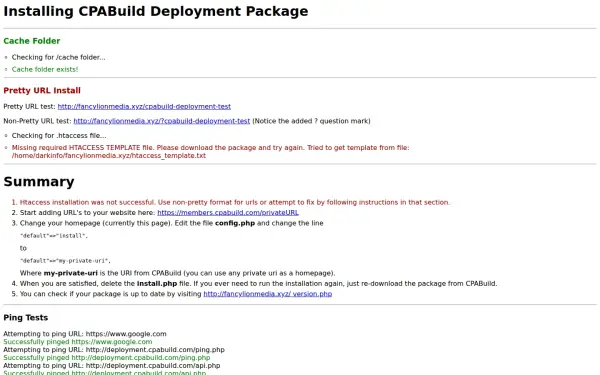Click 'Attempting to ping URL: https://www.google.com'
Image resolution: width=600 pixels, height=375 pixels.
pos(85,334)
